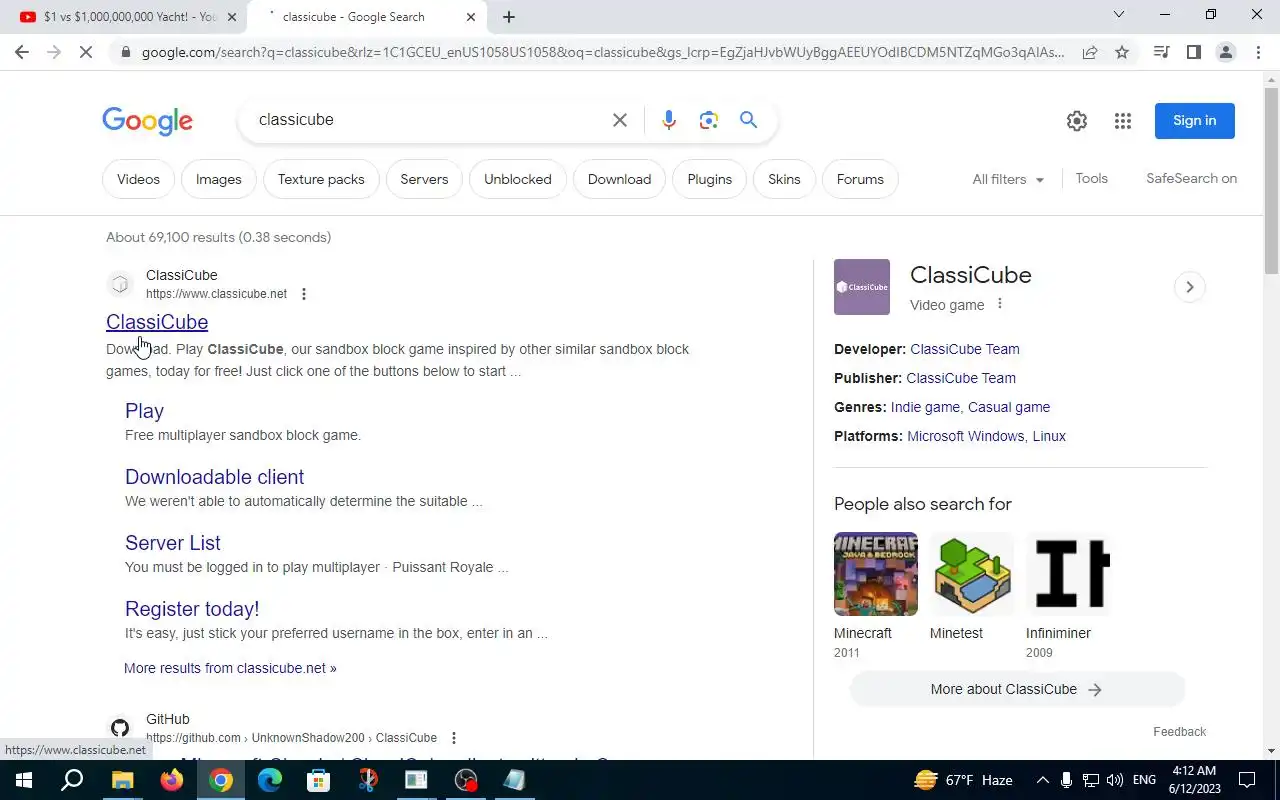Select the Unblocked filter chip
This screenshot has height=800, width=1280.
(518, 180)
